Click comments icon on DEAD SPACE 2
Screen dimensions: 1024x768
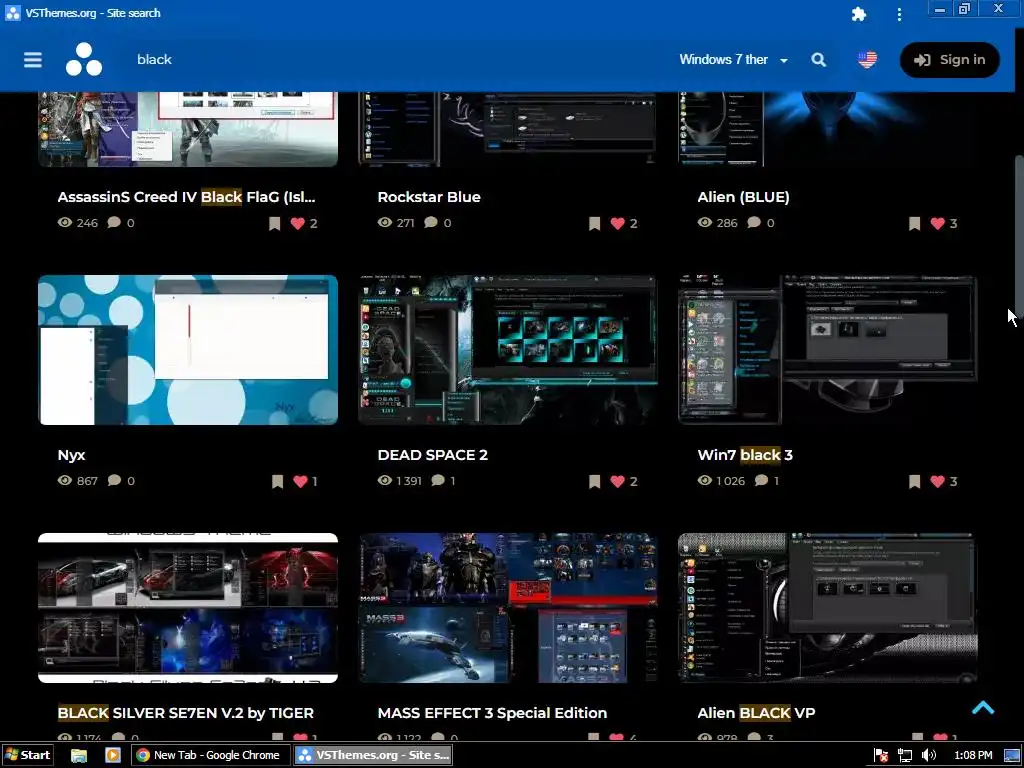438,481
